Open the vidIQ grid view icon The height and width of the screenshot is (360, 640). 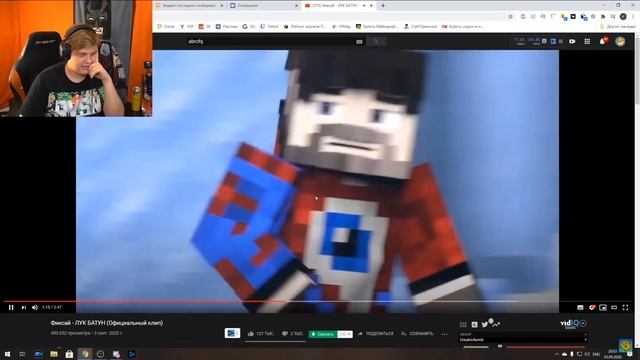(463, 324)
